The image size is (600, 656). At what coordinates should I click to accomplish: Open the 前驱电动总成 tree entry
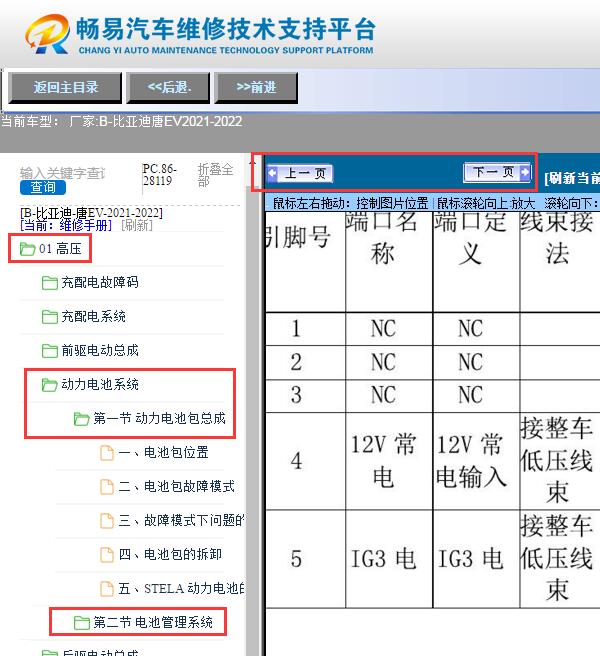(x=100, y=350)
